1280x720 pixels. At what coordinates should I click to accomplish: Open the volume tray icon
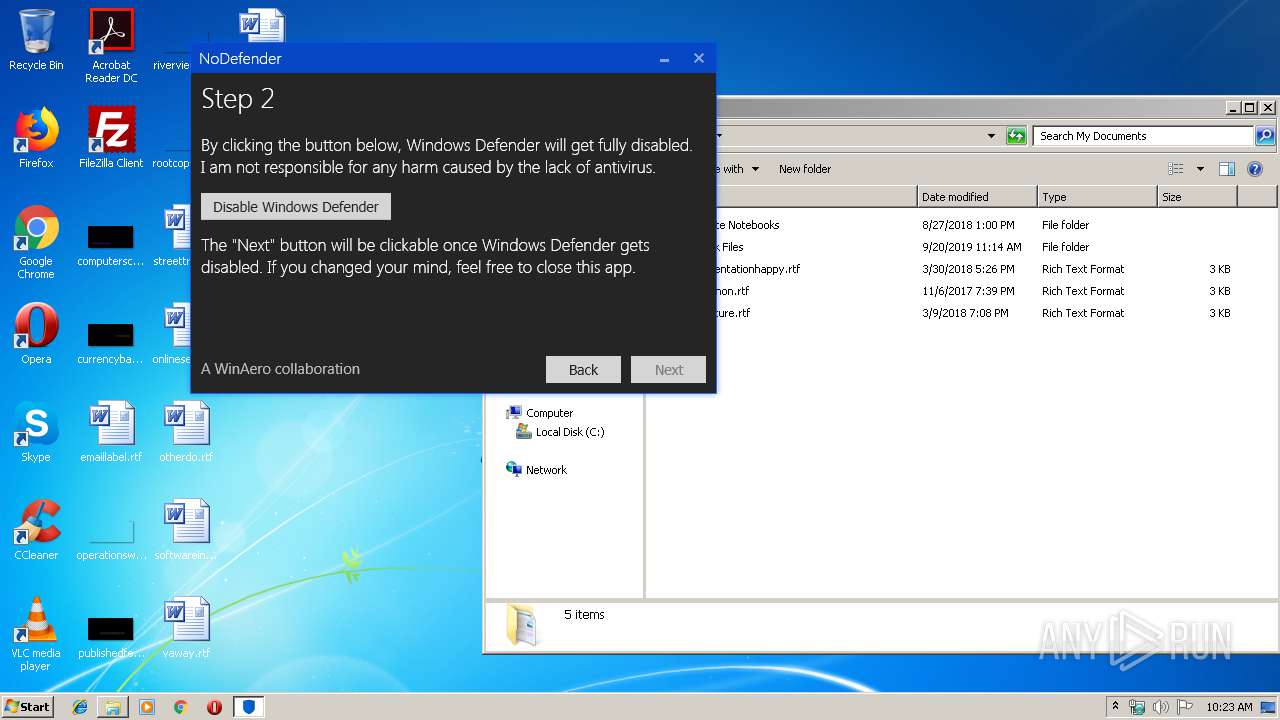[1161, 707]
